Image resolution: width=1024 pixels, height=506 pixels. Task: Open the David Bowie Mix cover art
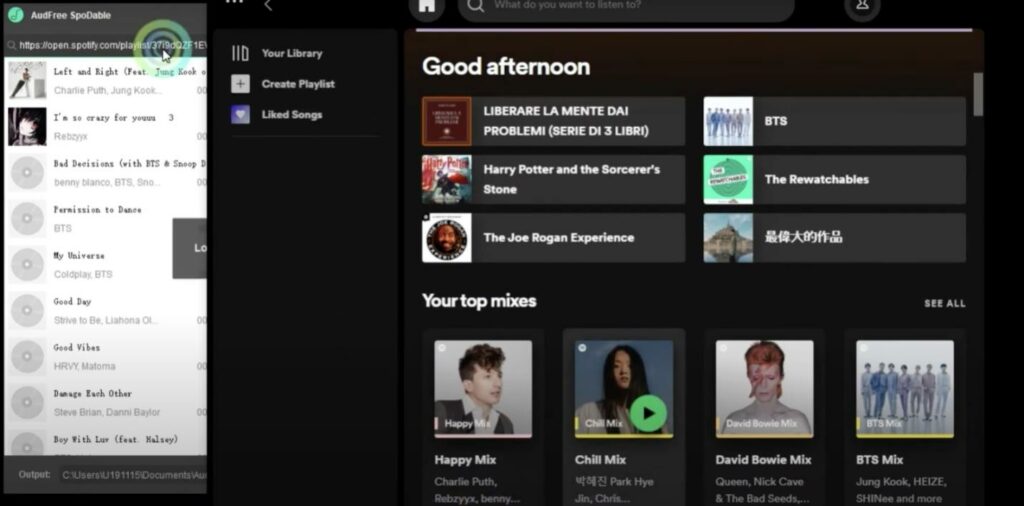(764, 388)
